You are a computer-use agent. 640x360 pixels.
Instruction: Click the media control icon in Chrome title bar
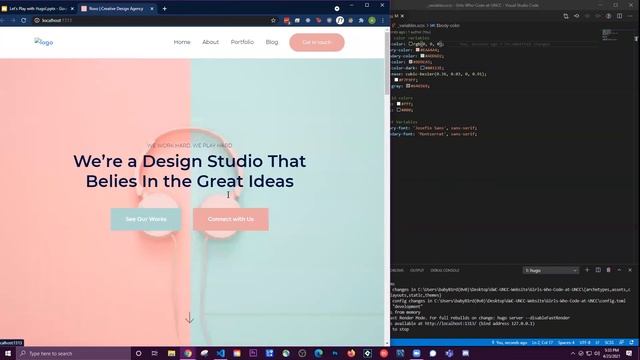(337, 8)
